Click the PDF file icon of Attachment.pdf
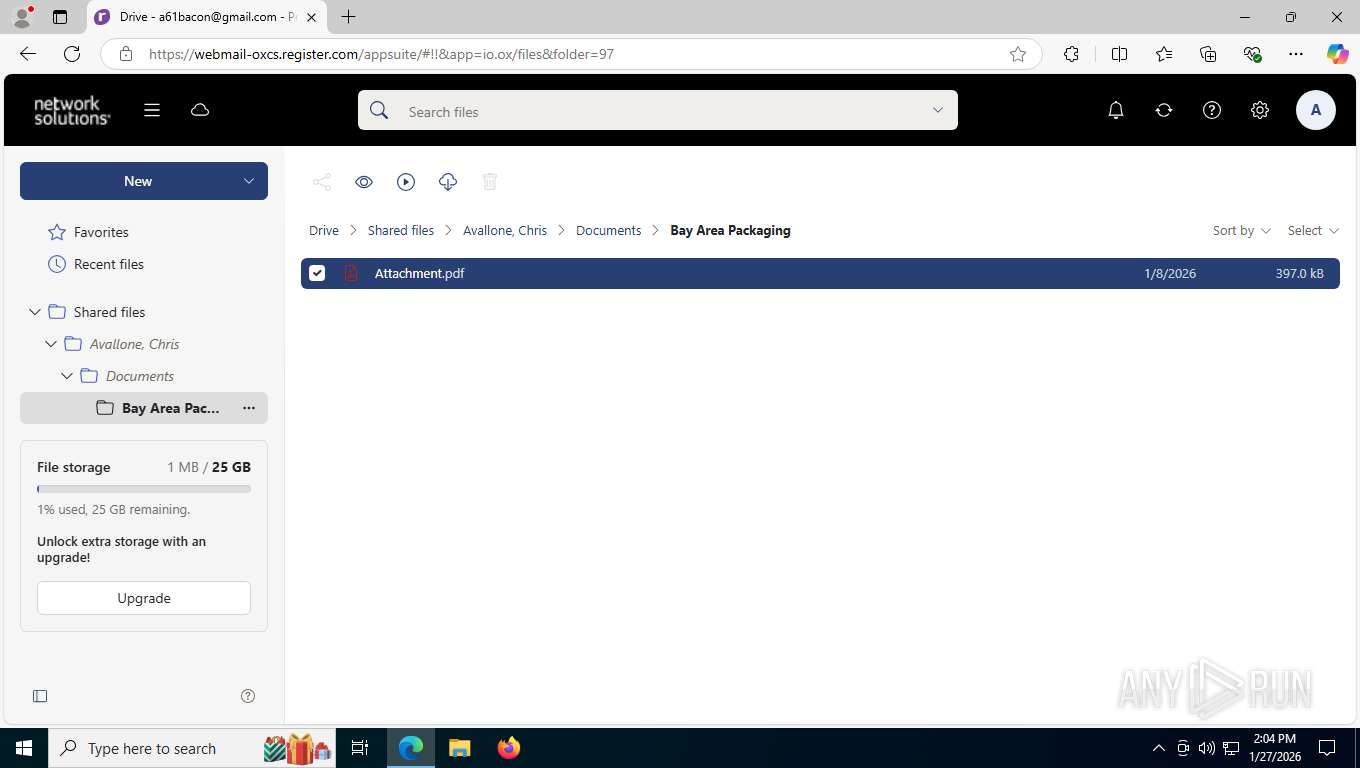This screenshot has height=768, width=1360. [x=351, y=273]
